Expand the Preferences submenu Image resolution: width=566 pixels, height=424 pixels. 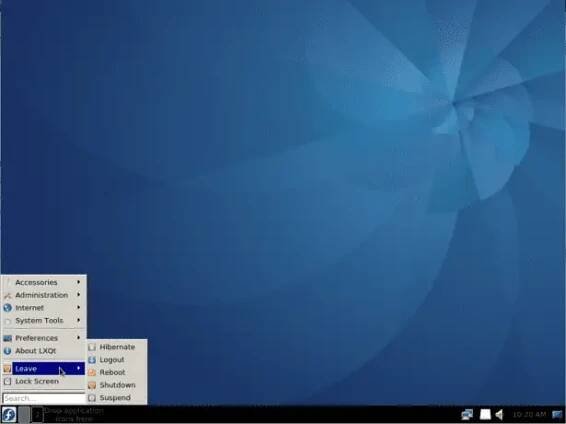click(x=44, y=338)
